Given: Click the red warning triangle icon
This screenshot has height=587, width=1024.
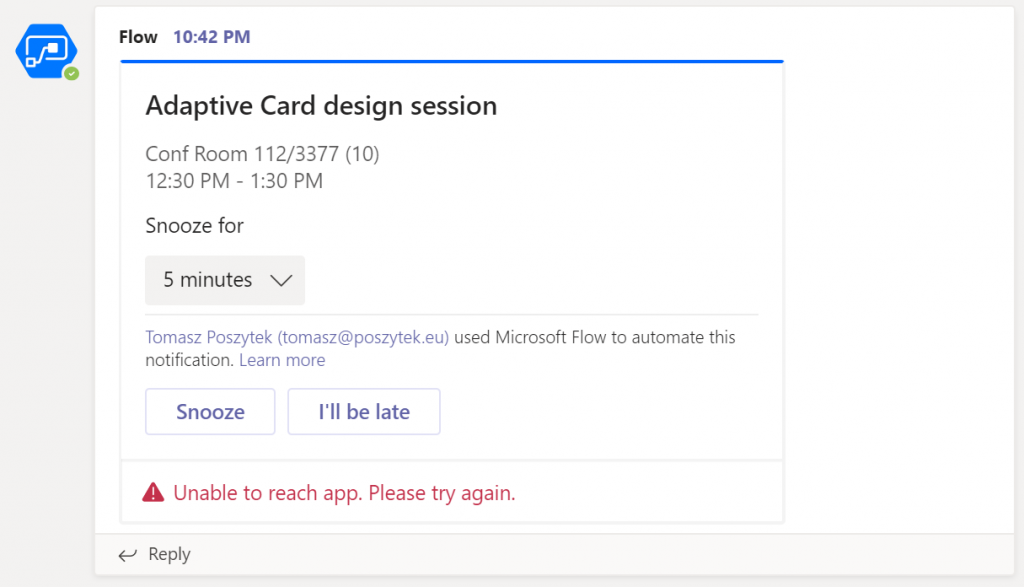Looking at the screenshot, I should [153, 492].
